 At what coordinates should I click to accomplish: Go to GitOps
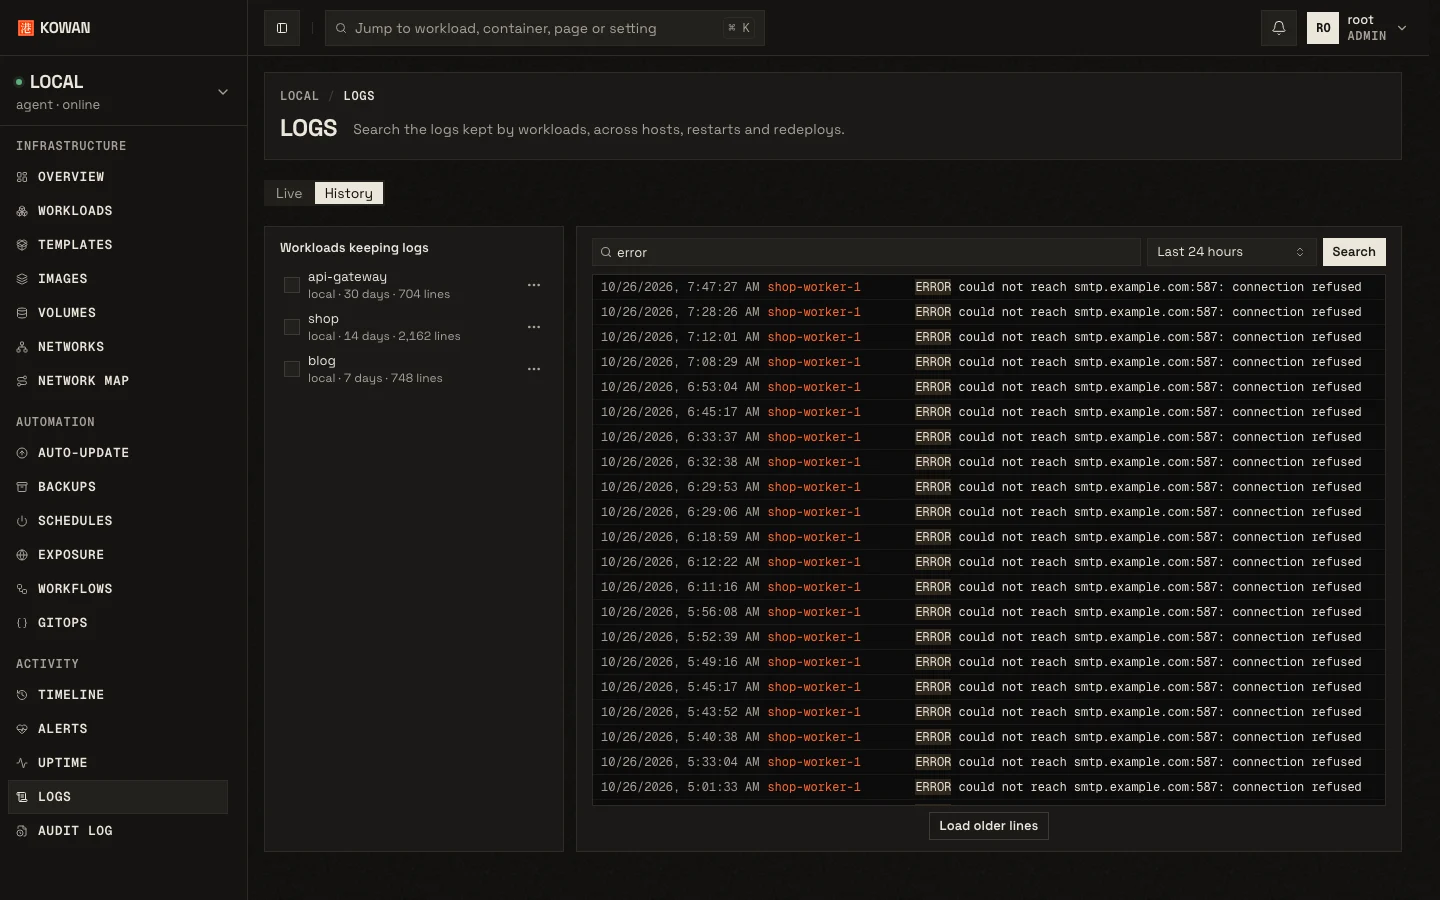click(118, 623)
